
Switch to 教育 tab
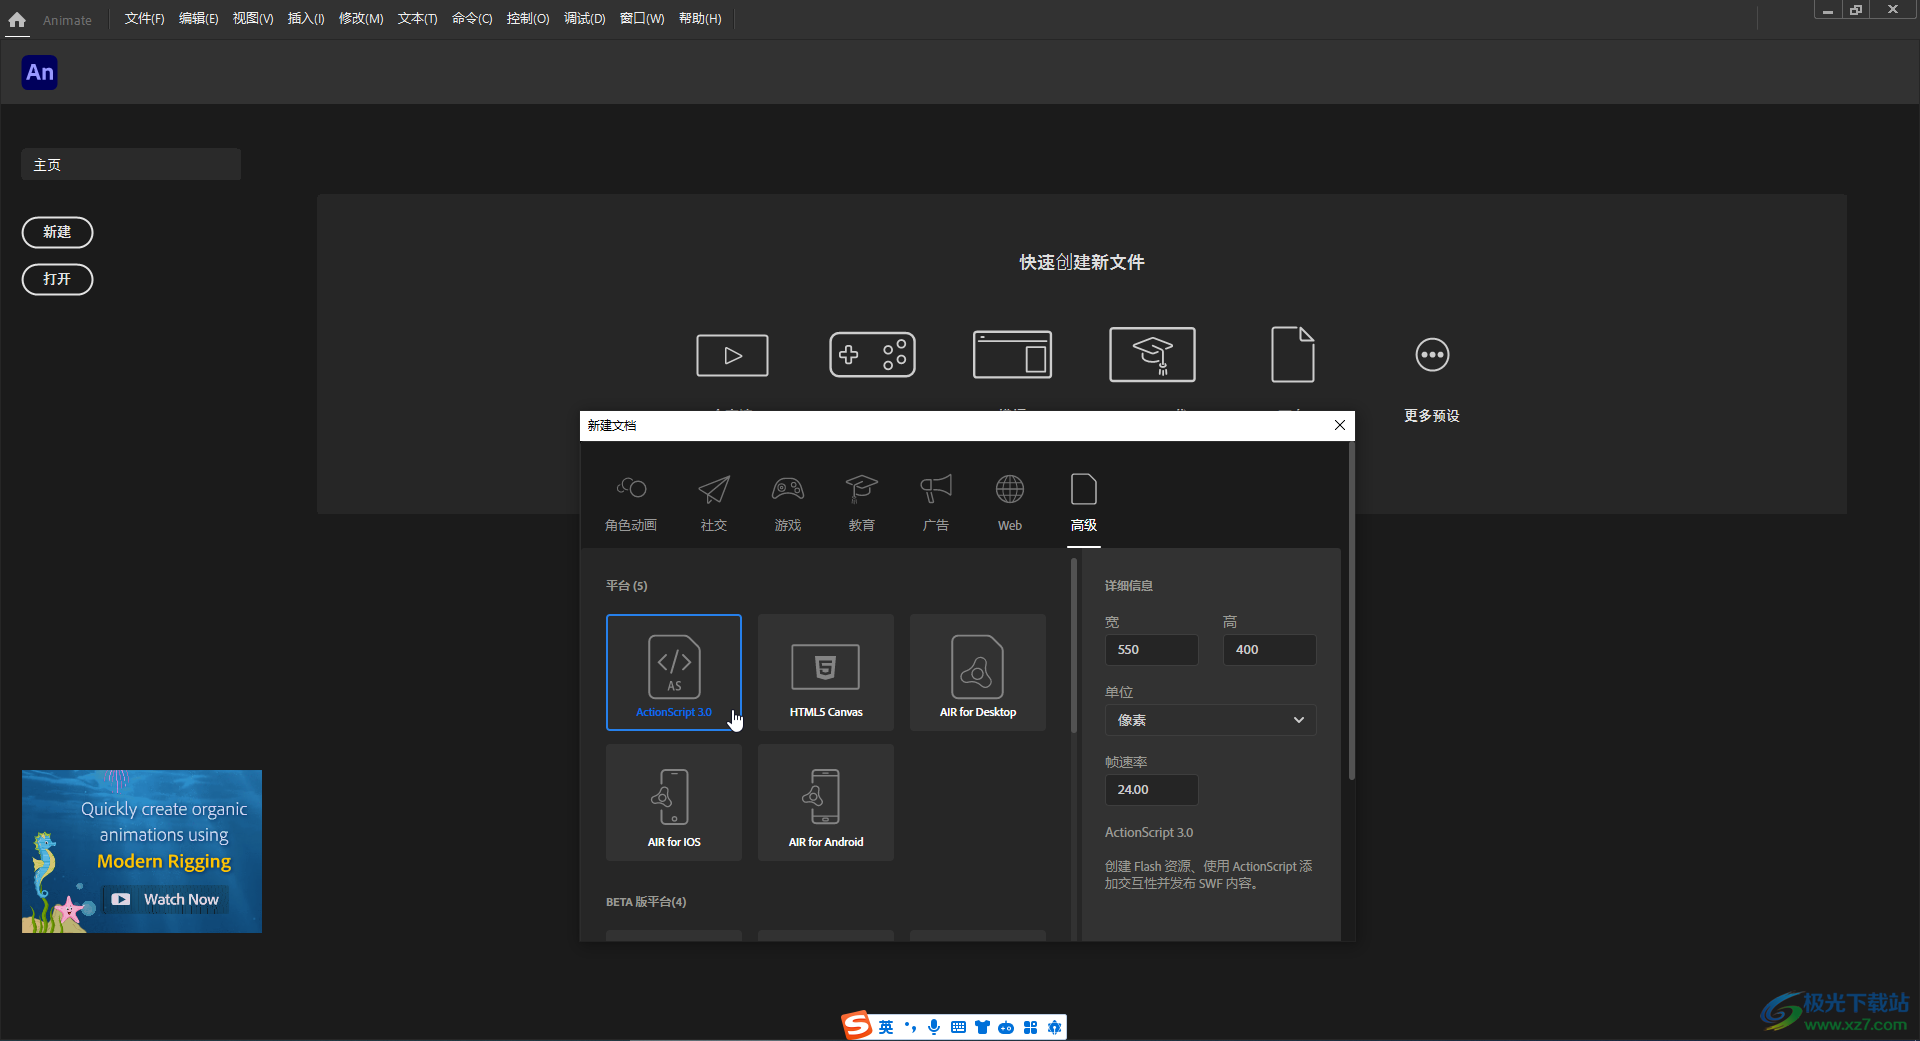point(862,503)
